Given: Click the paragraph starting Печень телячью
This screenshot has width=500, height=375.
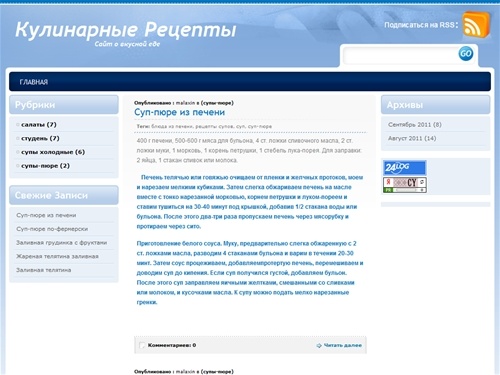Looking at the screenshot, I should coord(250,202).
